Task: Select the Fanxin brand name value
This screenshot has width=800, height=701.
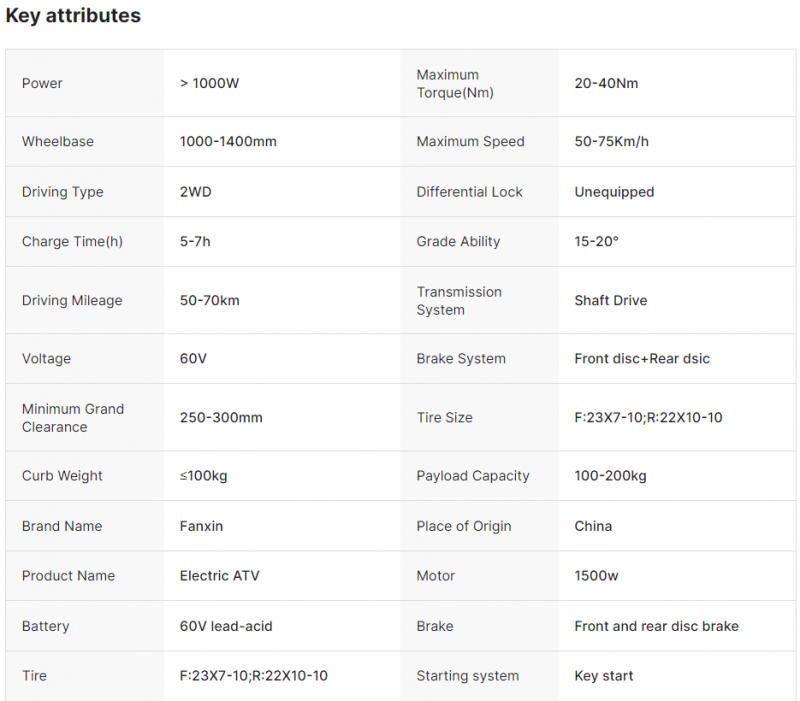Action: click(x=201, y=526)
